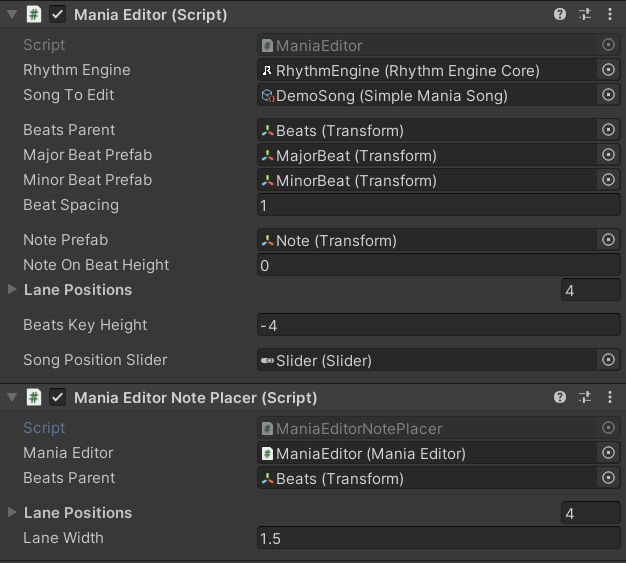This screenshot has height=563, width=626.
Task: Expand Lane Positions in Mania Editor
Action: coord(12,290)
